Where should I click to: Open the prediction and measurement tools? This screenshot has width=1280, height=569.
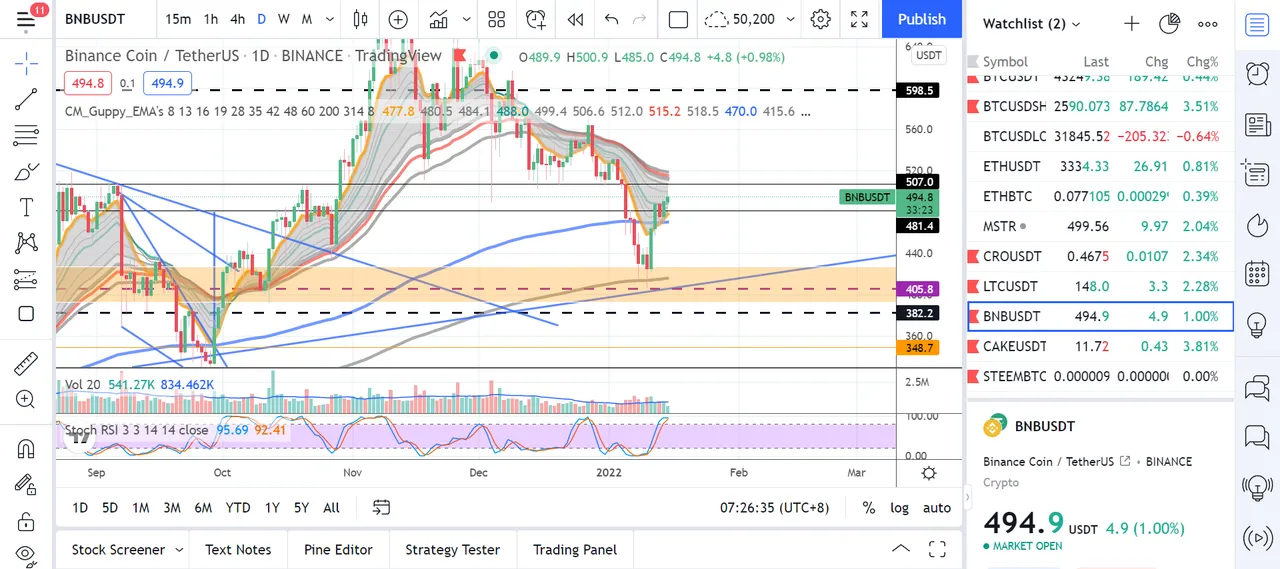point(26,278)
